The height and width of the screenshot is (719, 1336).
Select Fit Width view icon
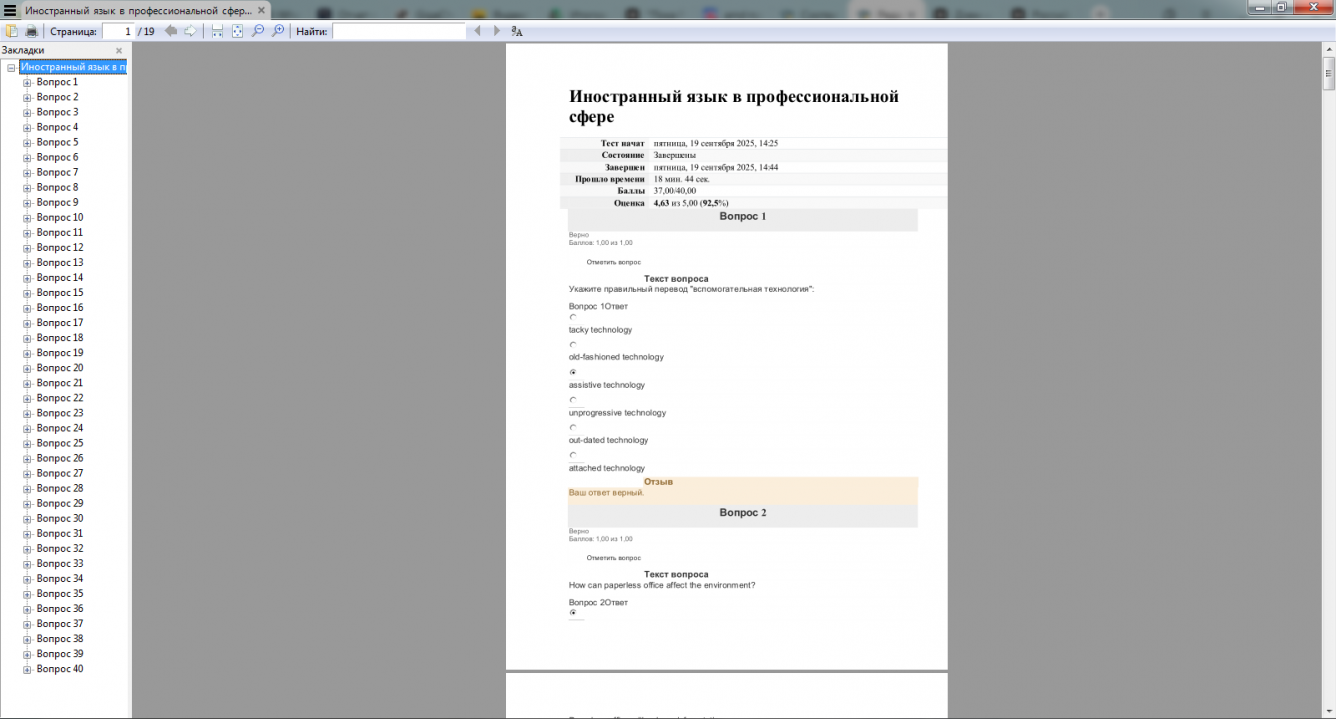tap(217, 31)
